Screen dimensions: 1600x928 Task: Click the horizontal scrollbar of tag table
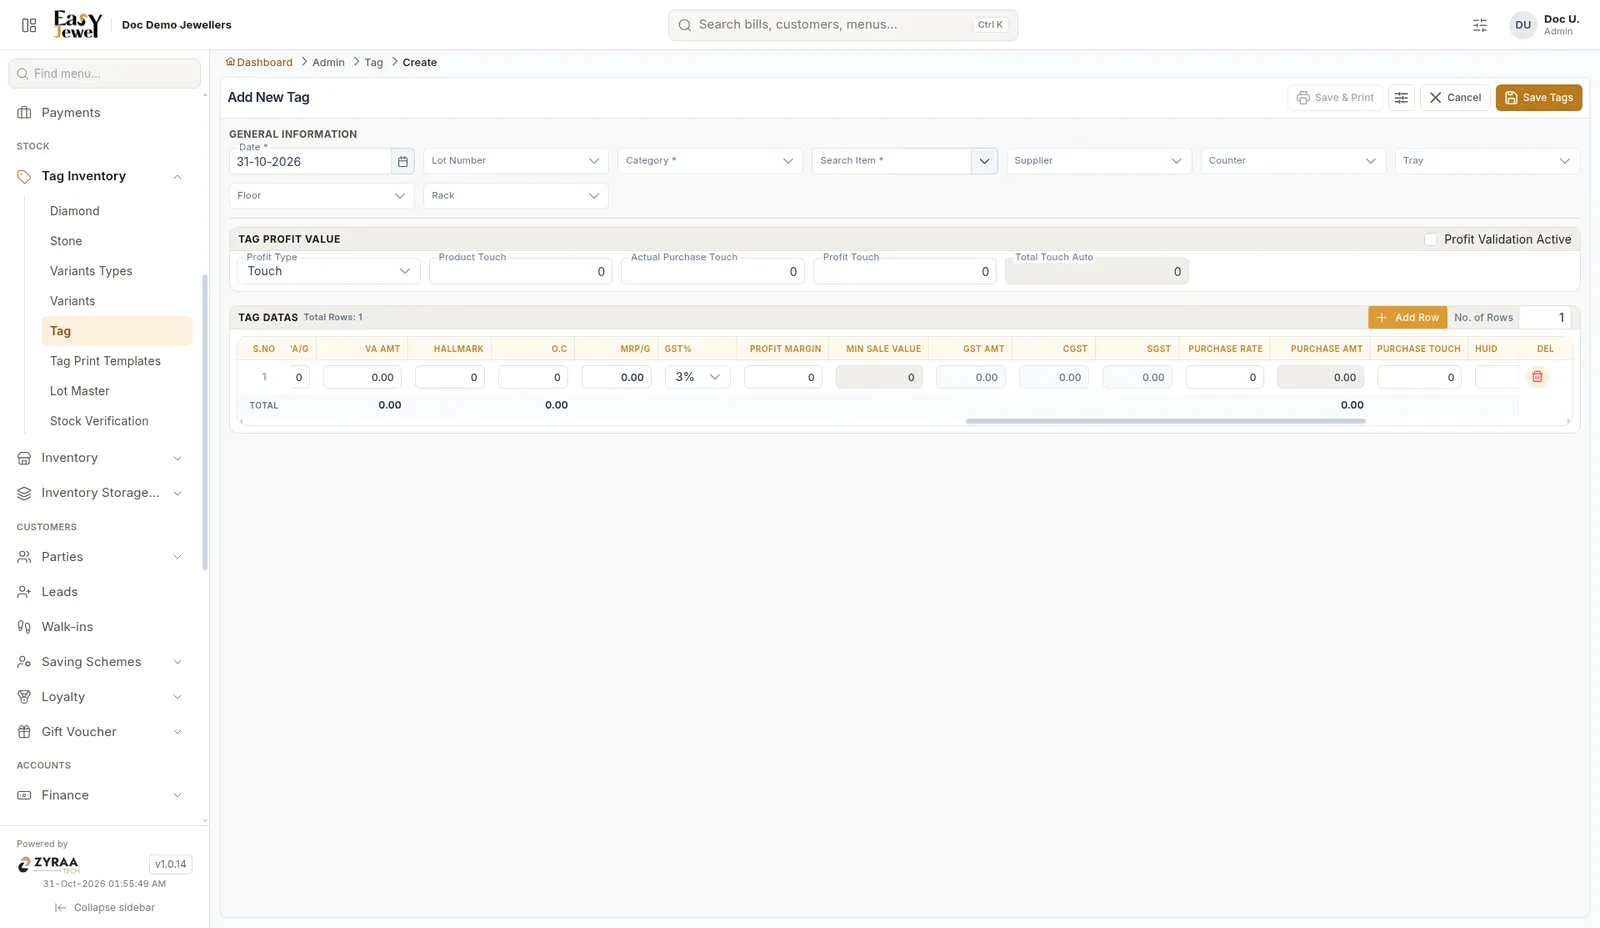(x=1165, y=421)
